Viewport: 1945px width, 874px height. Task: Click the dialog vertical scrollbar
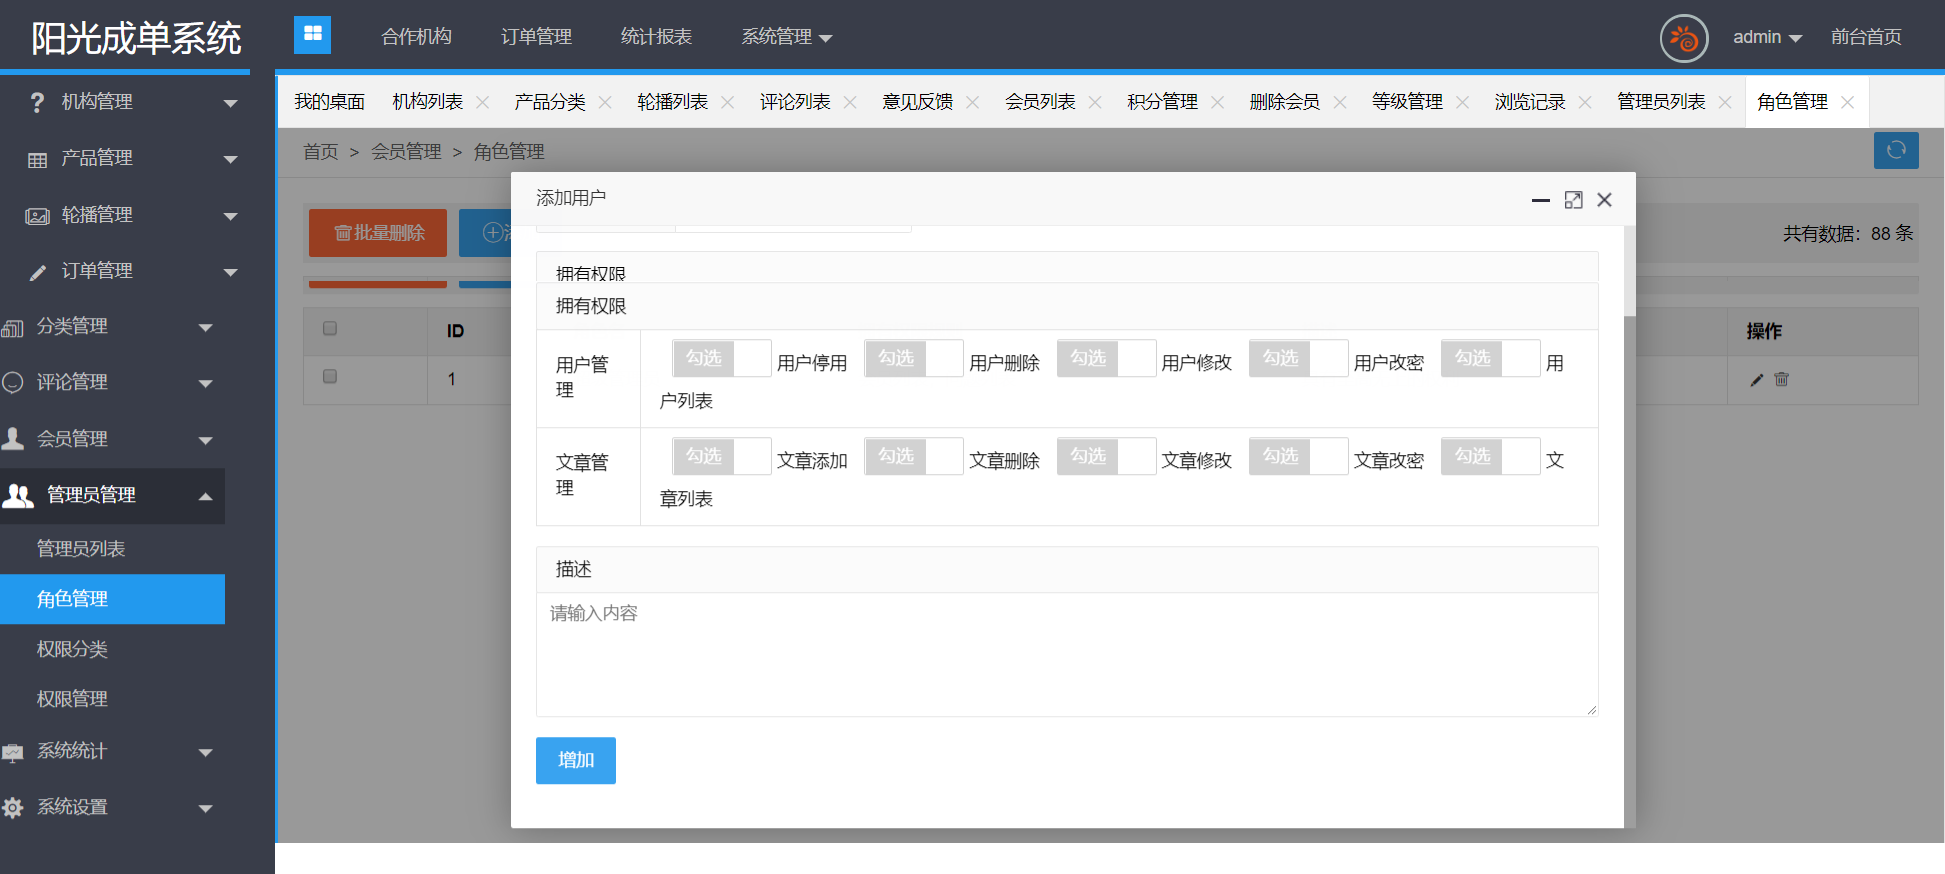[x=1629, y=272]
